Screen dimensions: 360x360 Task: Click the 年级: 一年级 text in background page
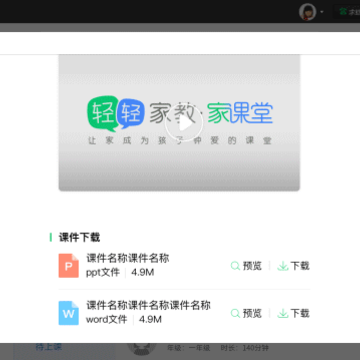pyautogui.click(x=189, y=348)
